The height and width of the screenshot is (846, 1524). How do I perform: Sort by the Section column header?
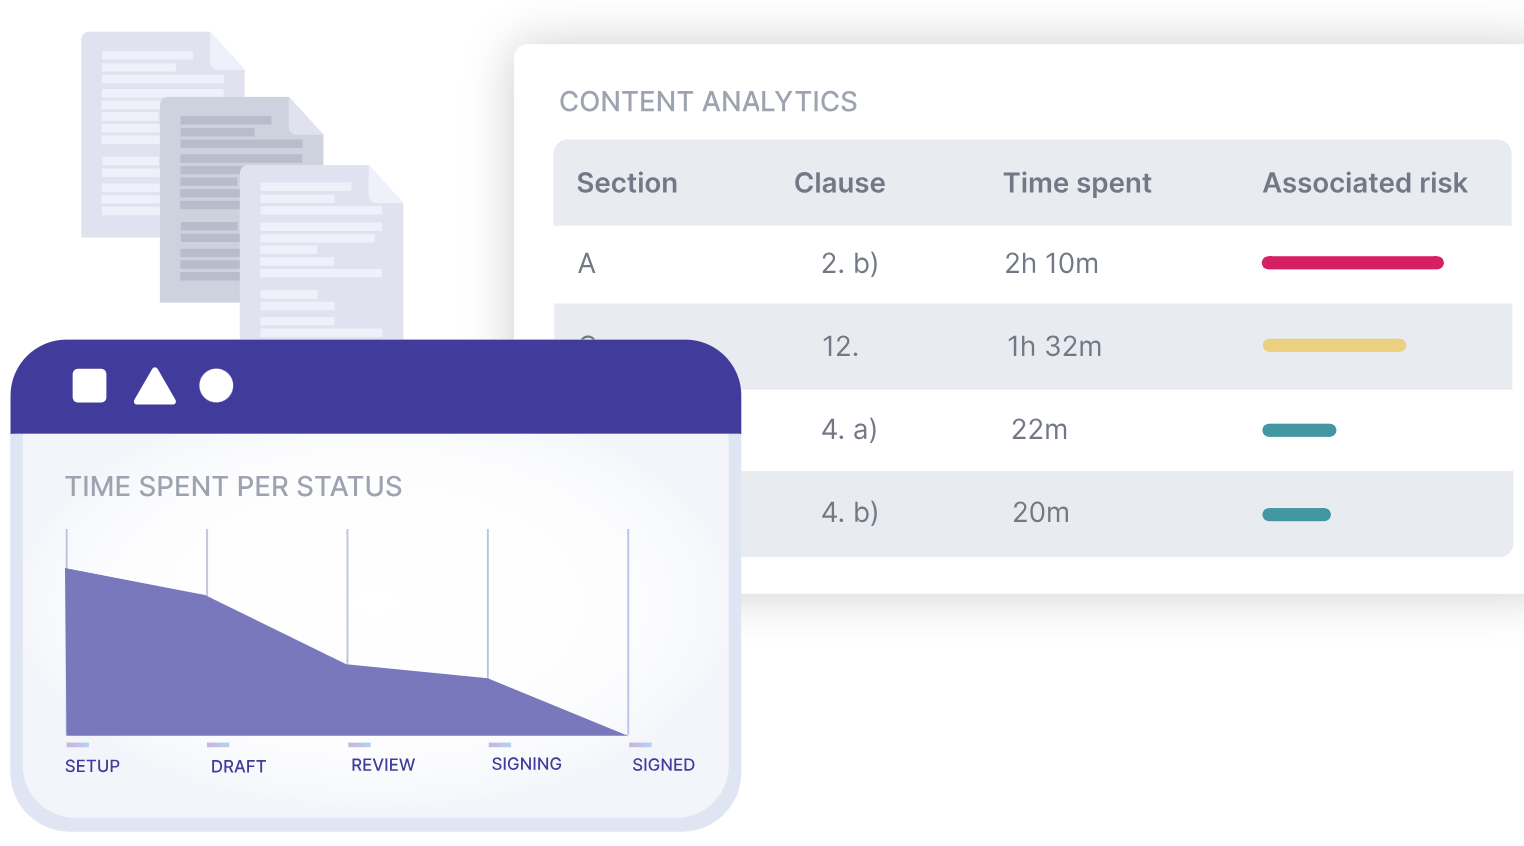click(627, 183)
